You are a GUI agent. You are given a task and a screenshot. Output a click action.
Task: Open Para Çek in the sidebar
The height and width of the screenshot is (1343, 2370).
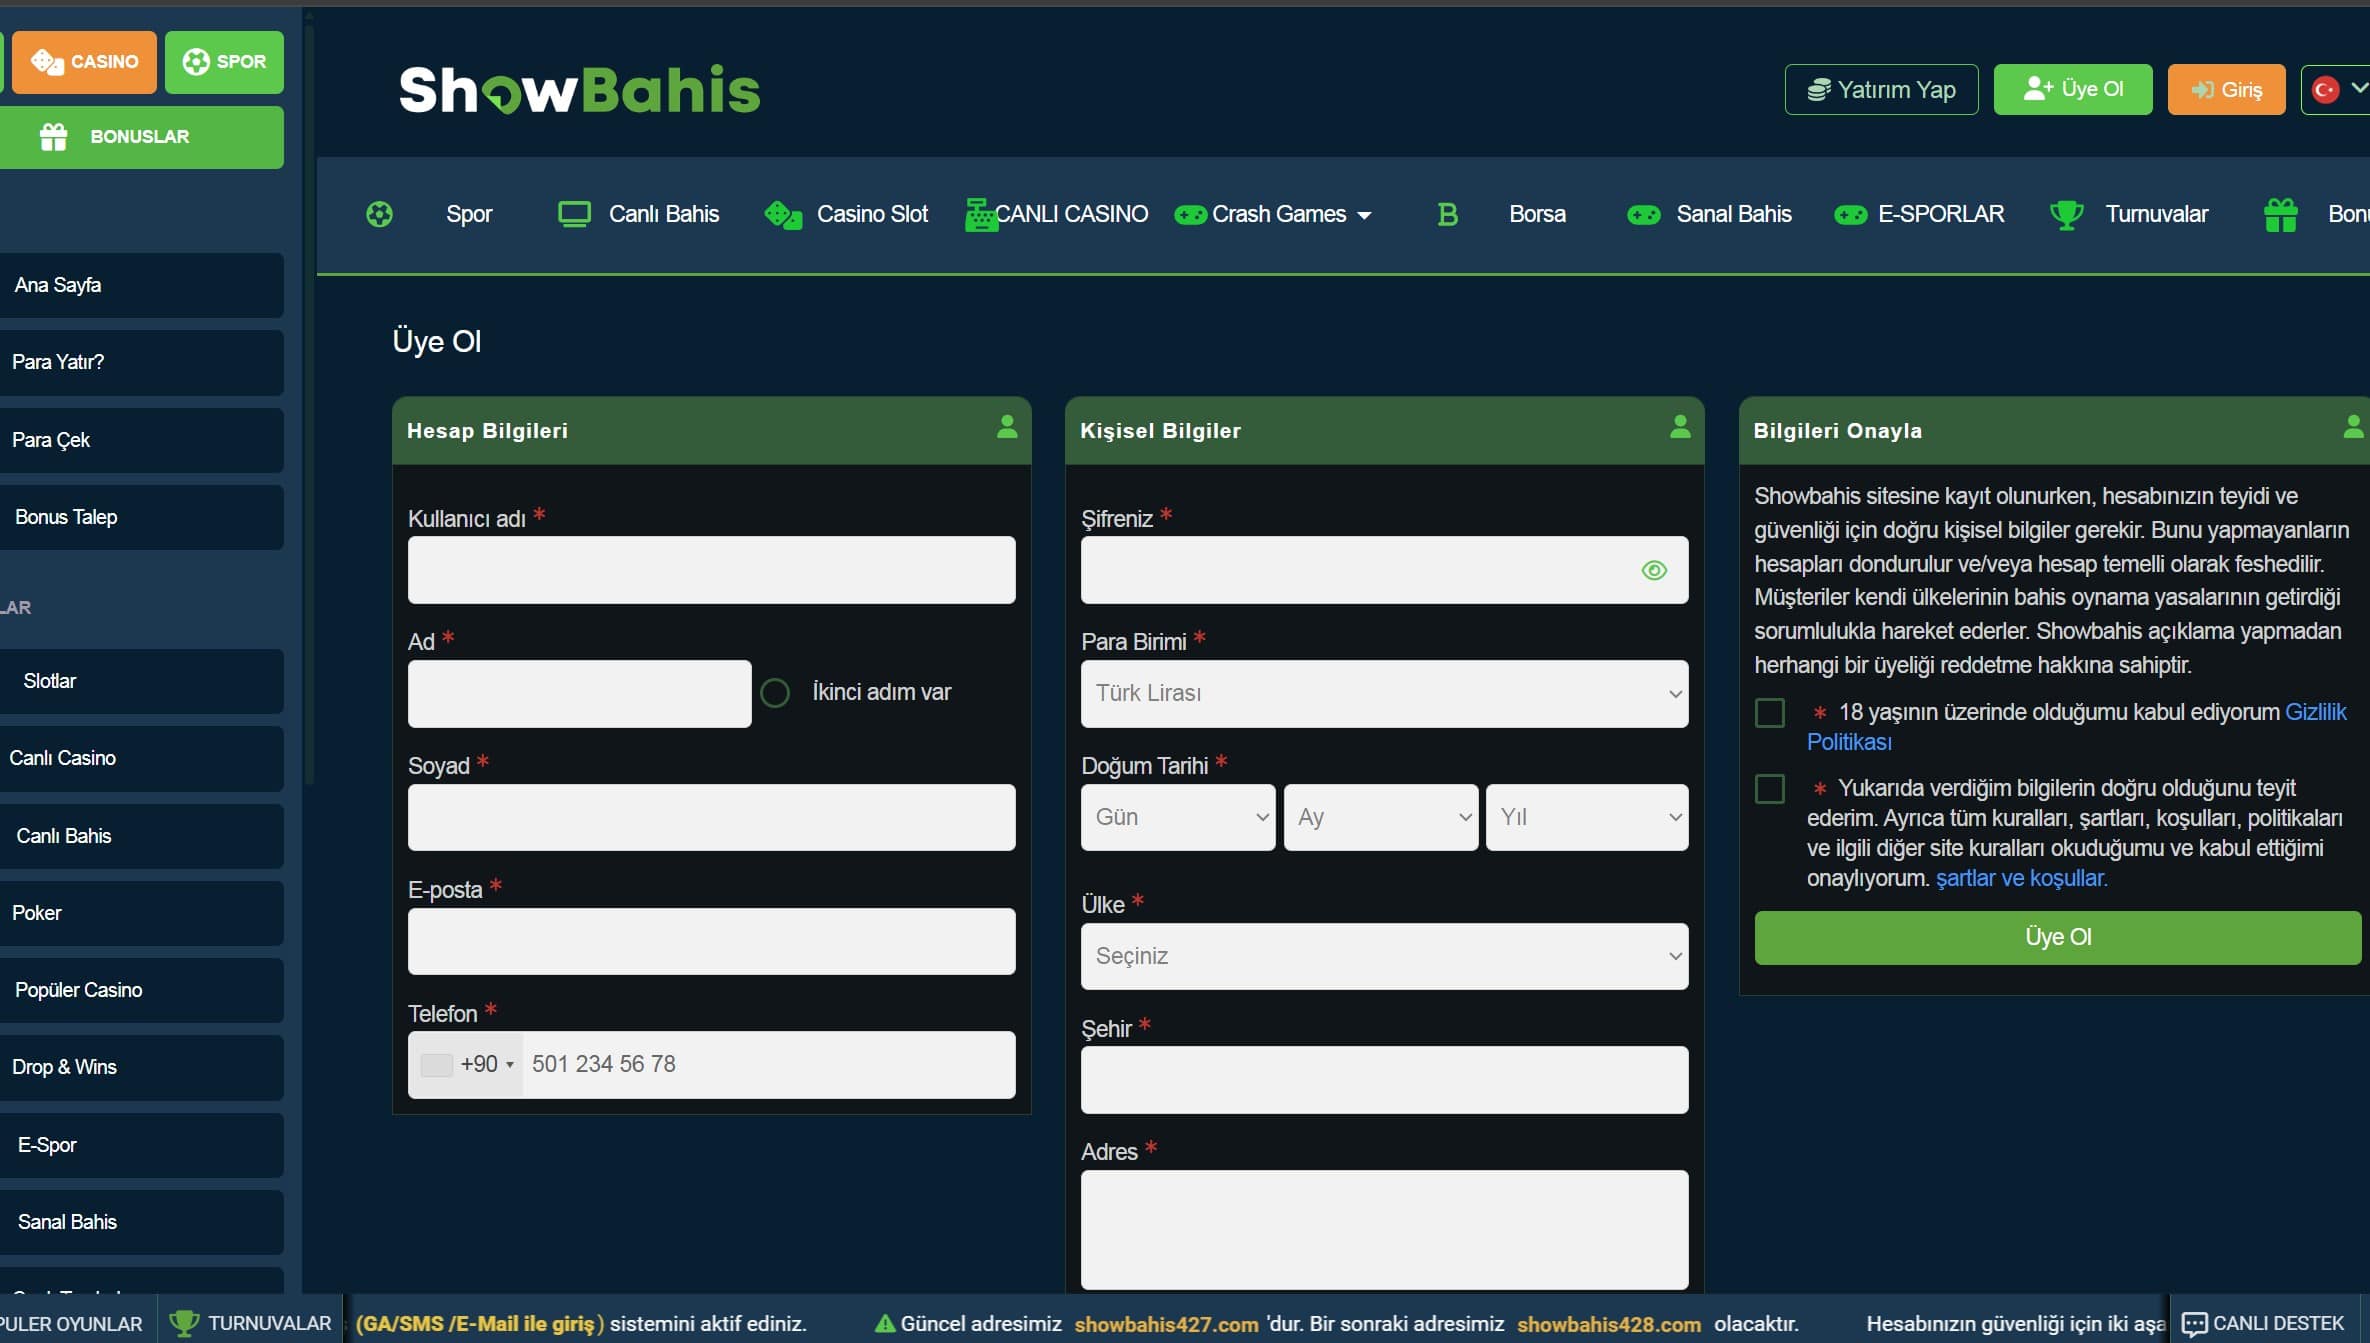pos(141,440)
